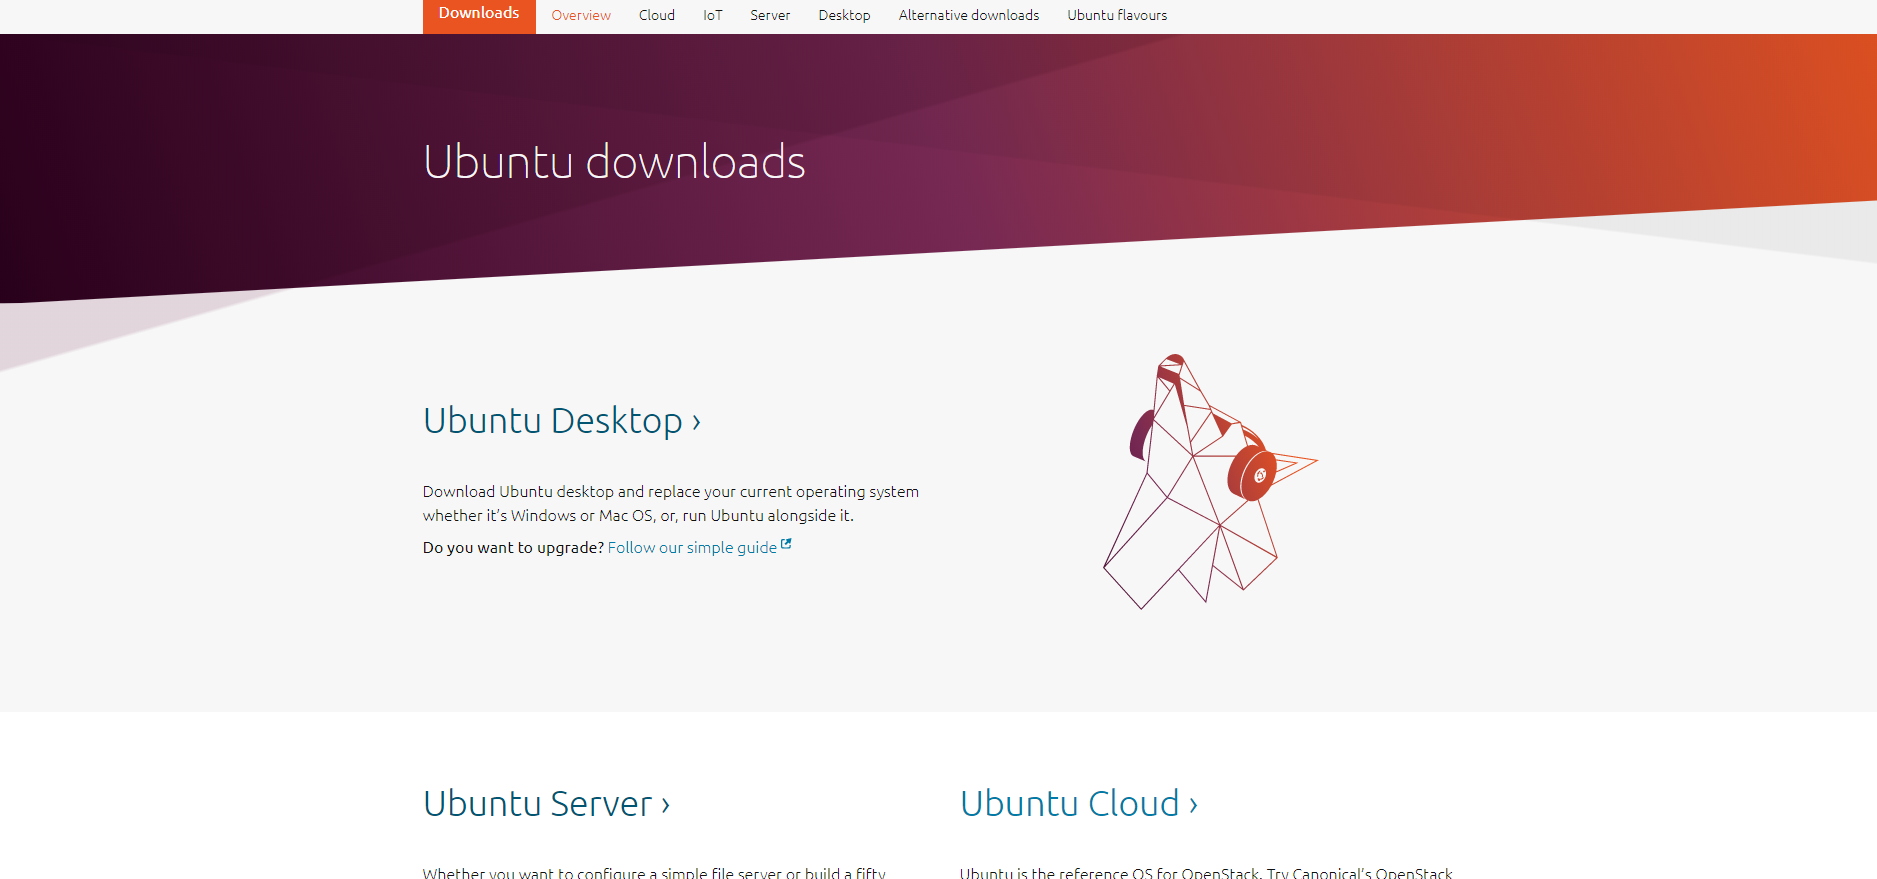The image size is (1877, 879).
Task: Select the Overview nav link
Action: click(x=581, y=15)
